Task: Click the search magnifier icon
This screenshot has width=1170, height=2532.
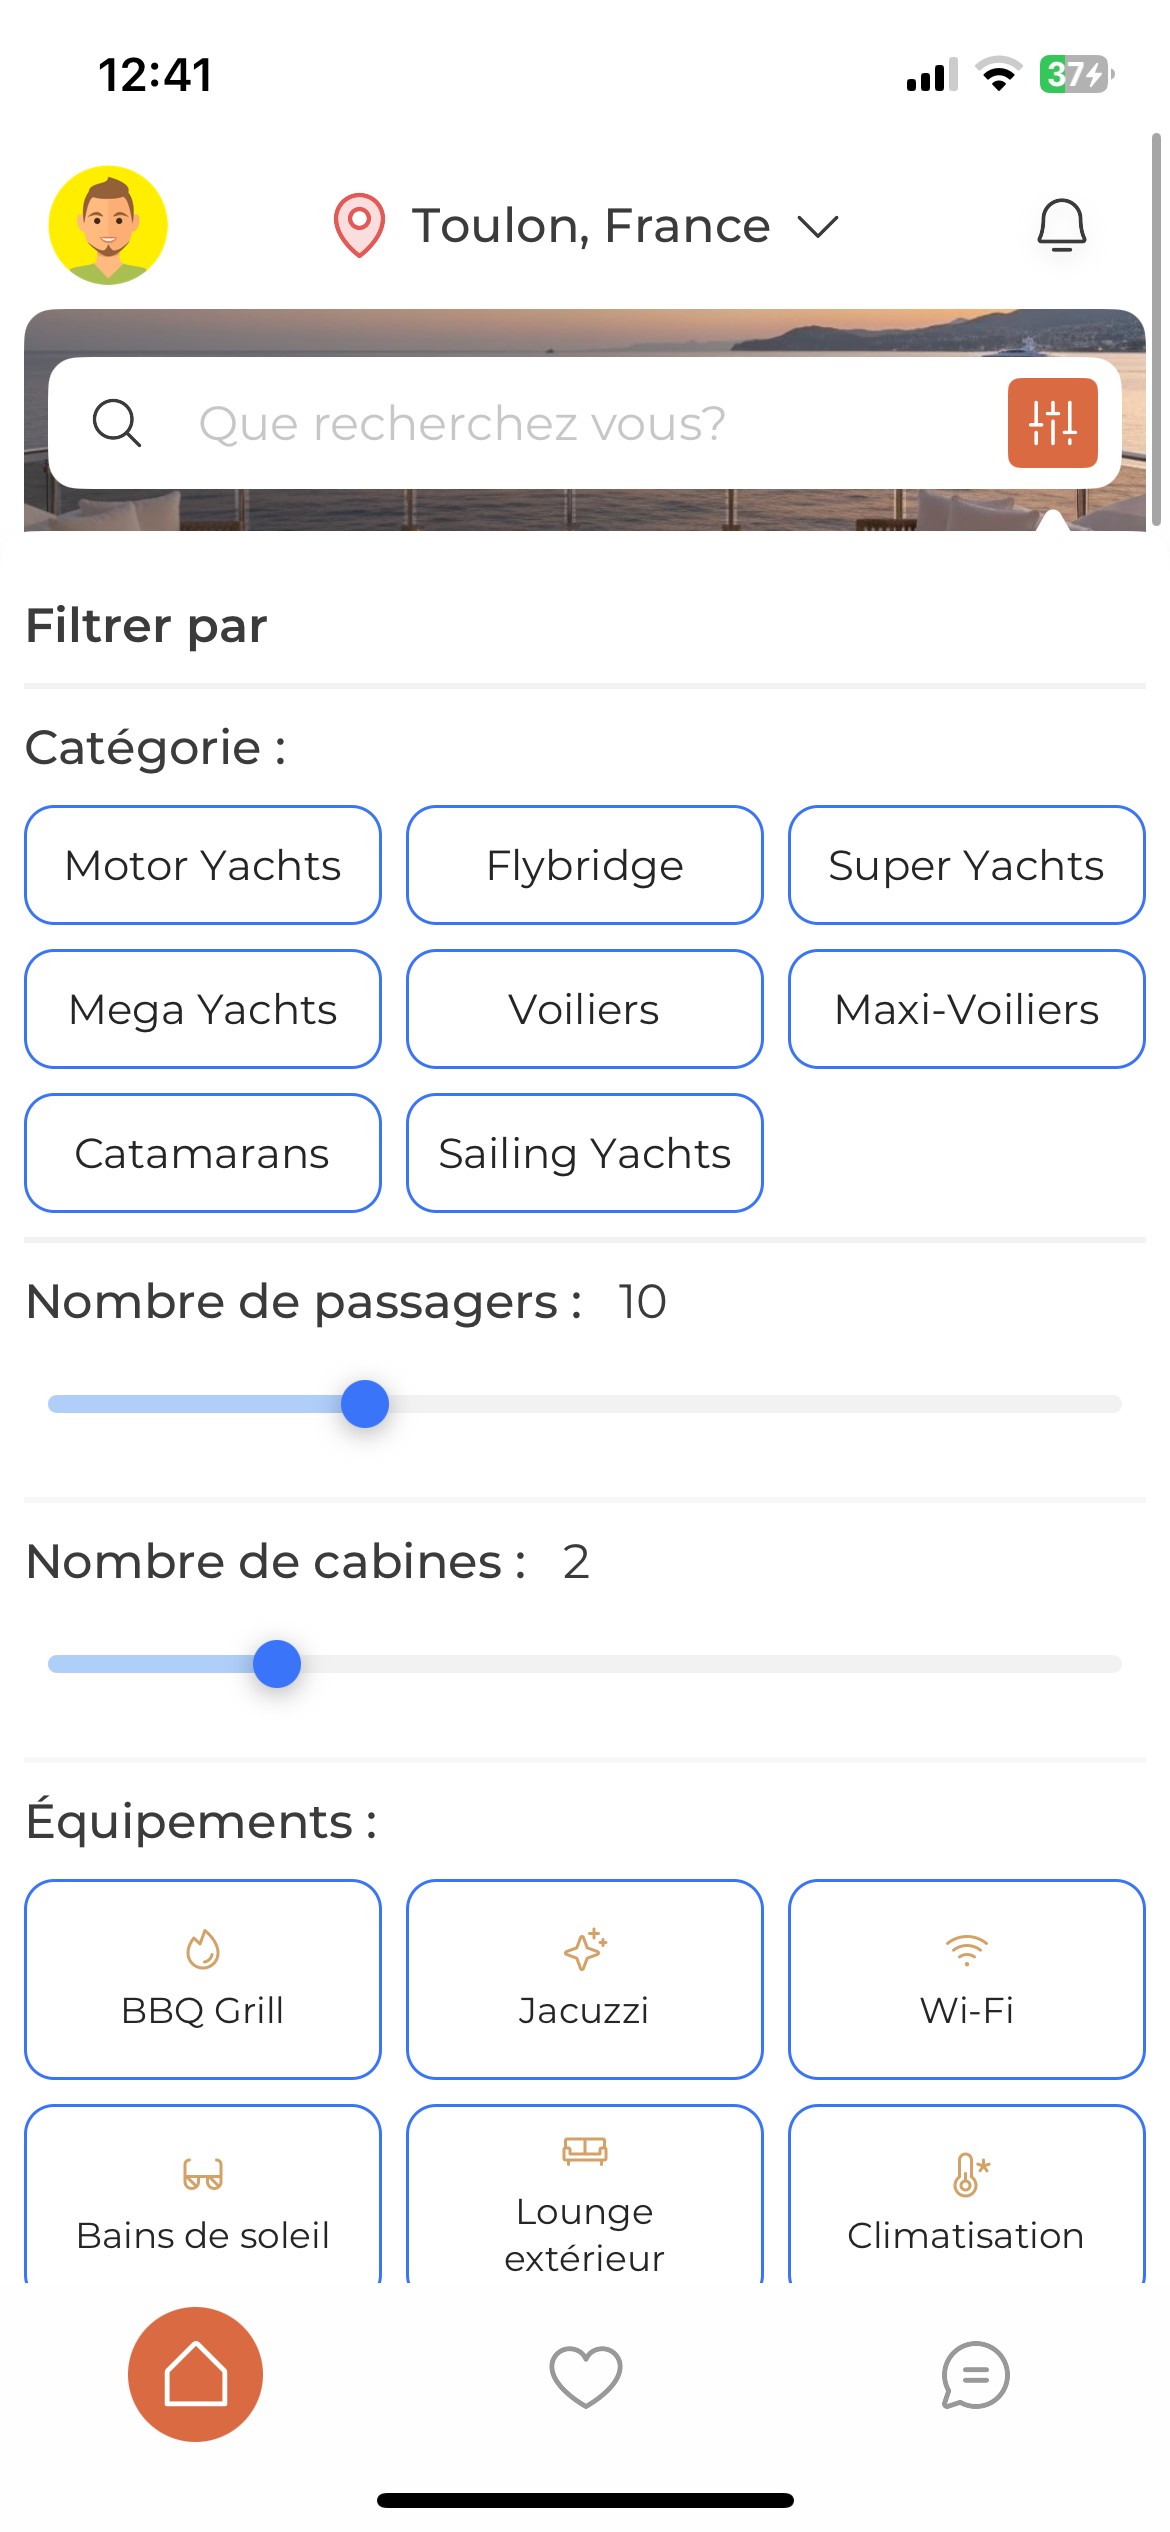Action: point(117,423)
